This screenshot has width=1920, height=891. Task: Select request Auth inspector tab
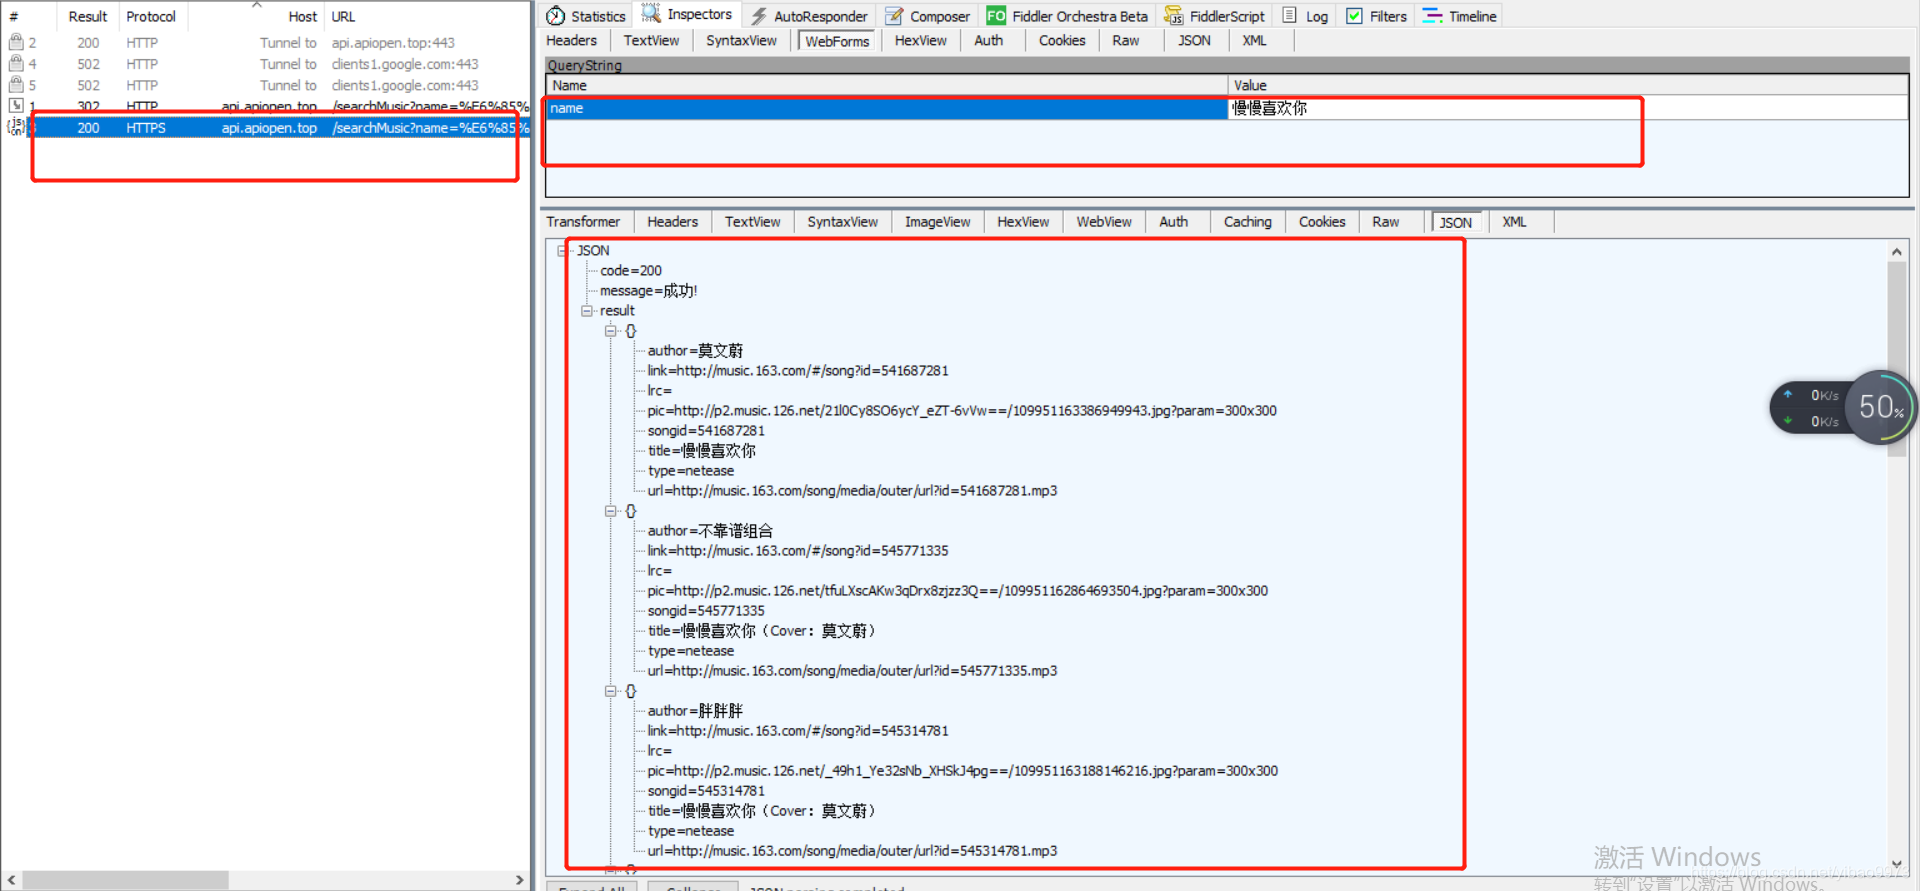(988, 40)
